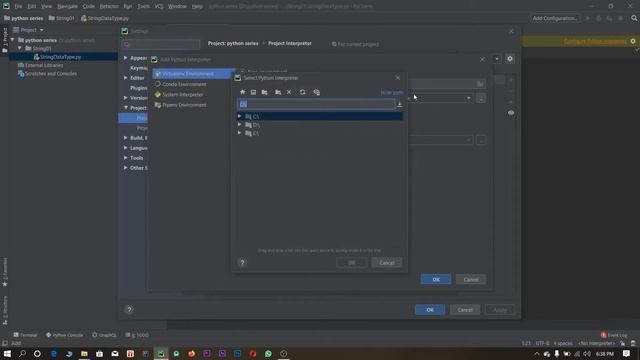
Task: Click the Firefox icon on the taskbar
Action: tap(191, 353)
